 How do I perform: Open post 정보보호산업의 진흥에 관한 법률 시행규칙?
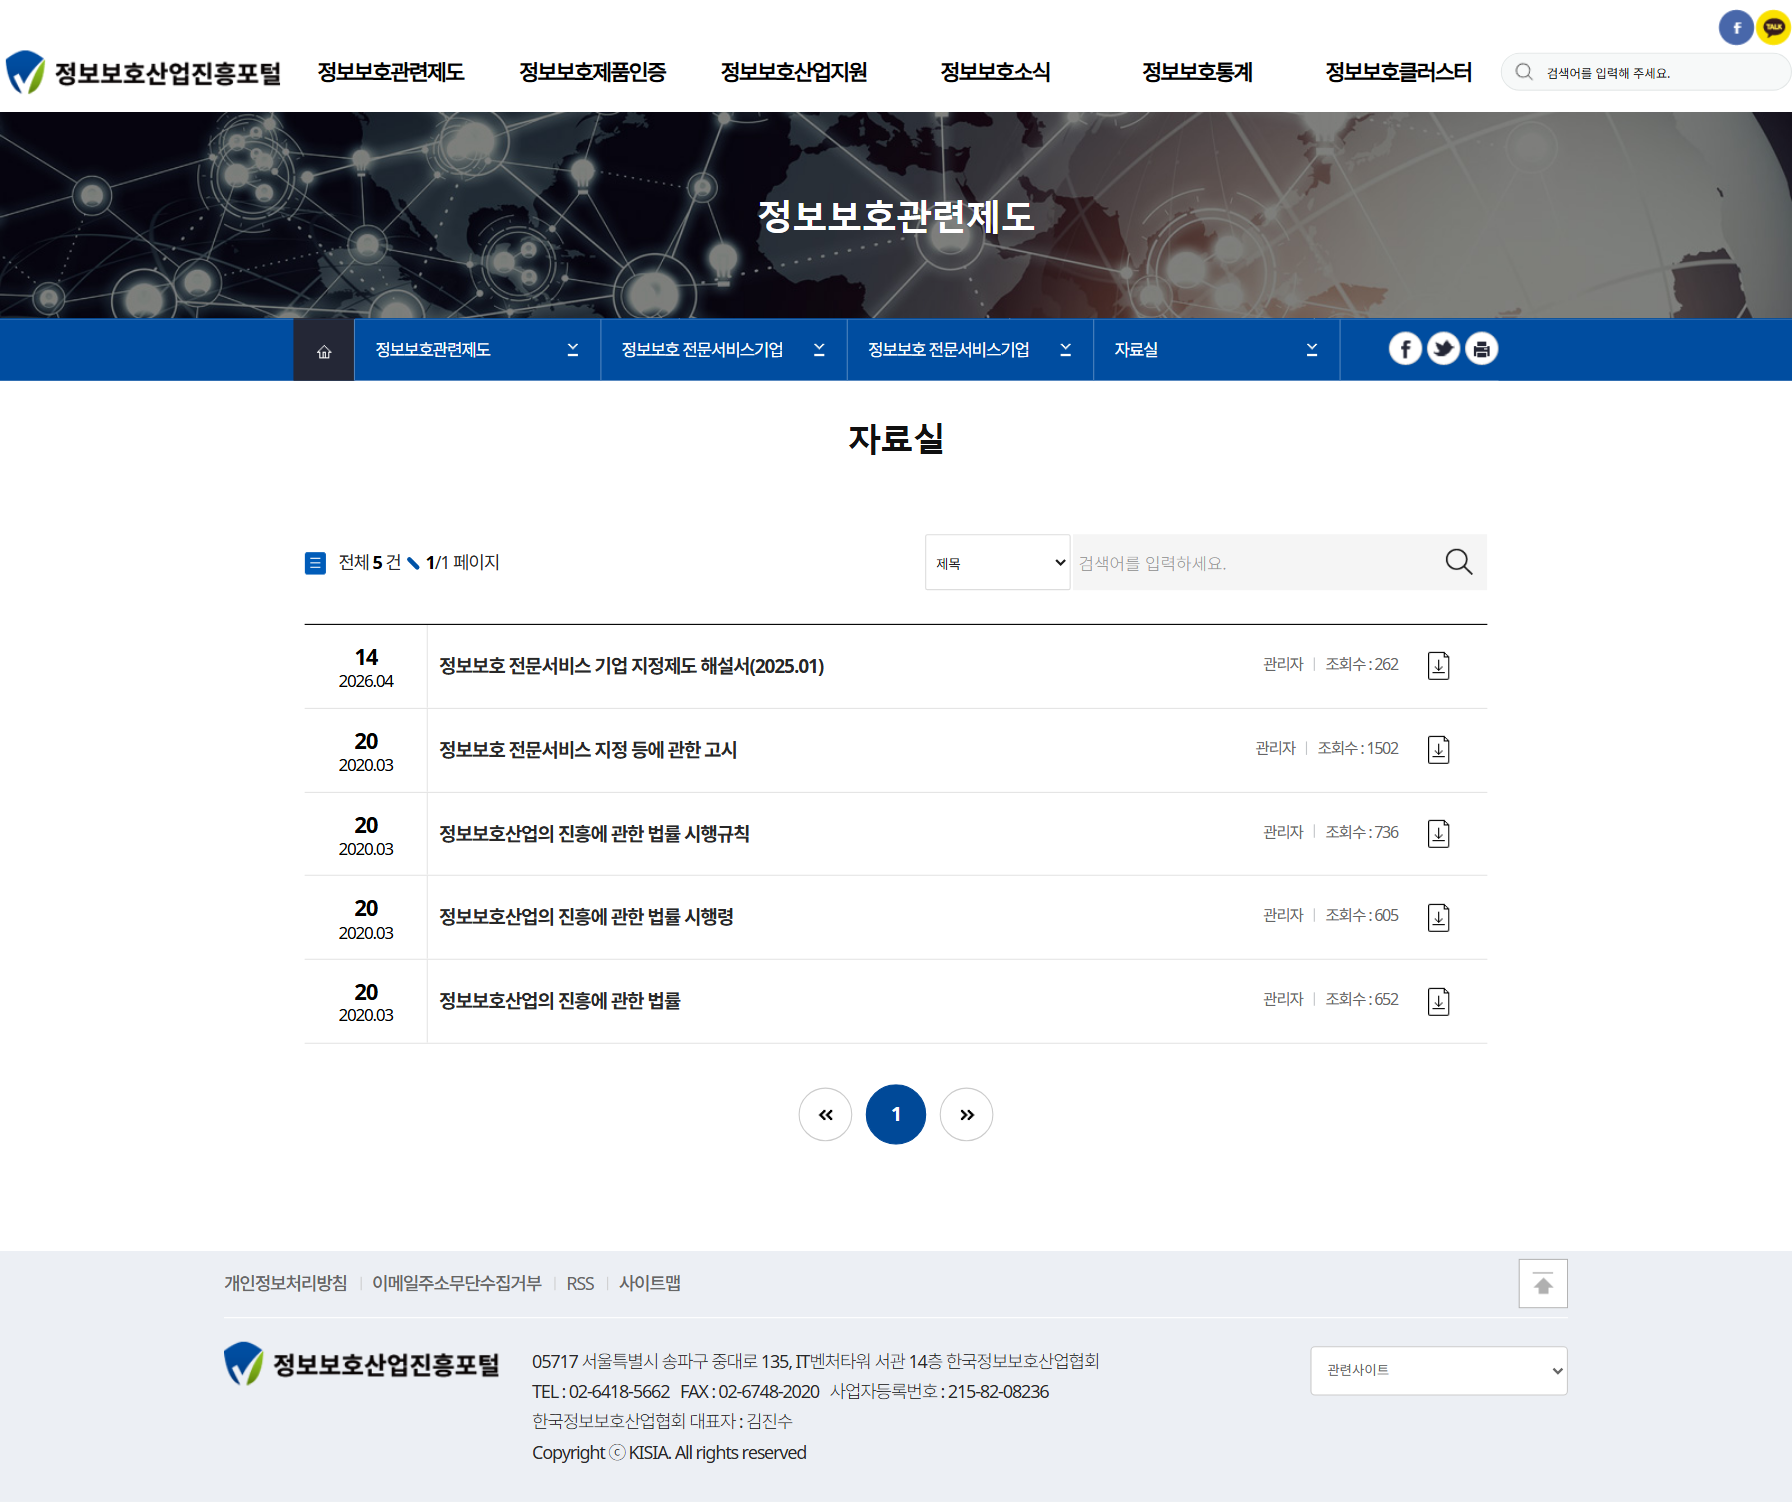pos(594,834)
